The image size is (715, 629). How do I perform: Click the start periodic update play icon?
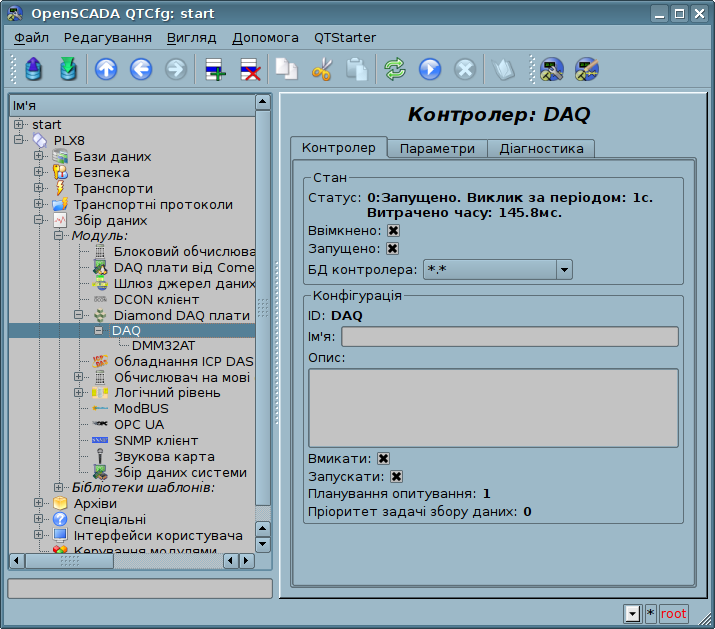click(x=430, y=69)
